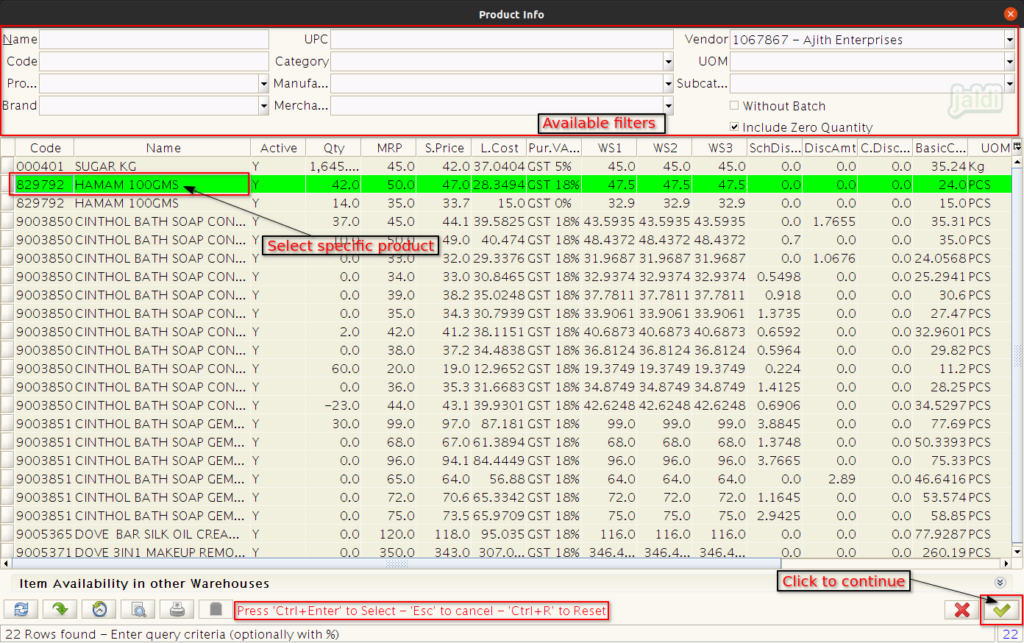Image resolution: width=1024 pixels, height=643 pixels.
Task: Confirm selection with green checkmark icon
Action: point(1001,610)
